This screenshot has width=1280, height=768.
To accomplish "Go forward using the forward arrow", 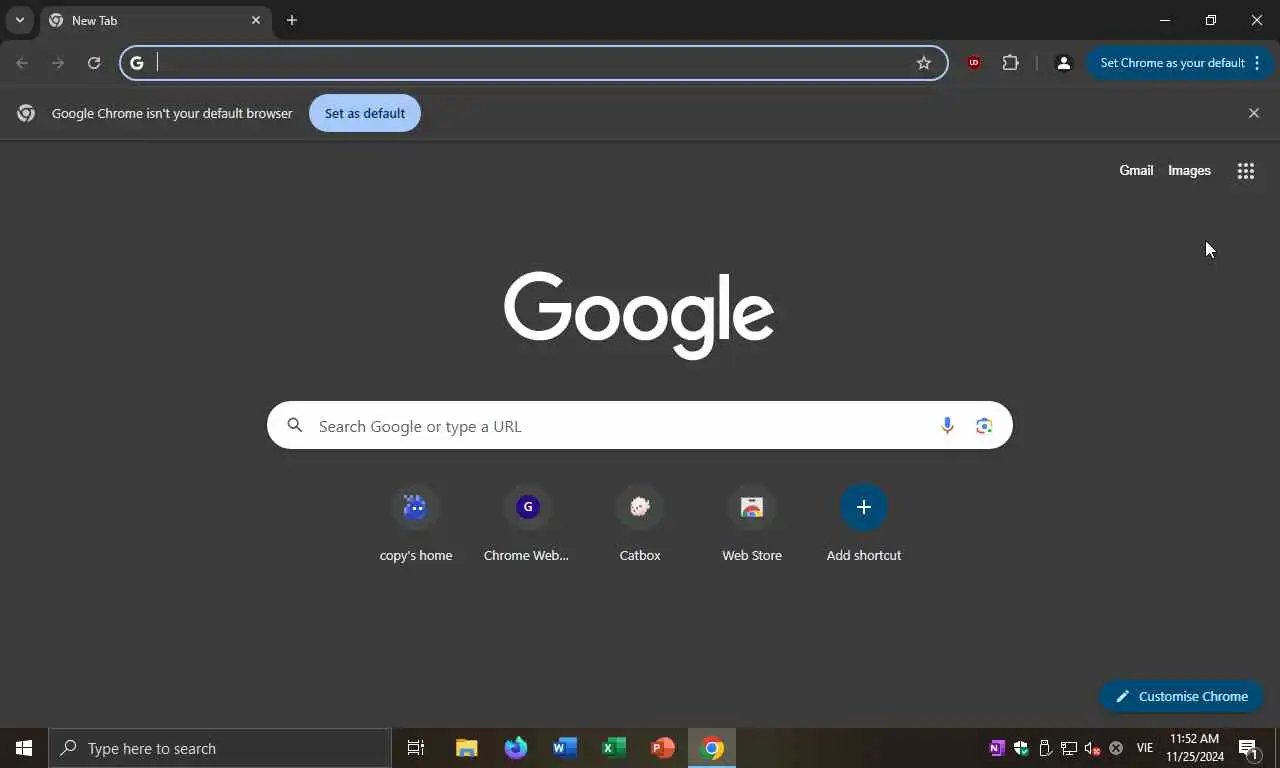I will pyautogui.click(x=58, y=63).
